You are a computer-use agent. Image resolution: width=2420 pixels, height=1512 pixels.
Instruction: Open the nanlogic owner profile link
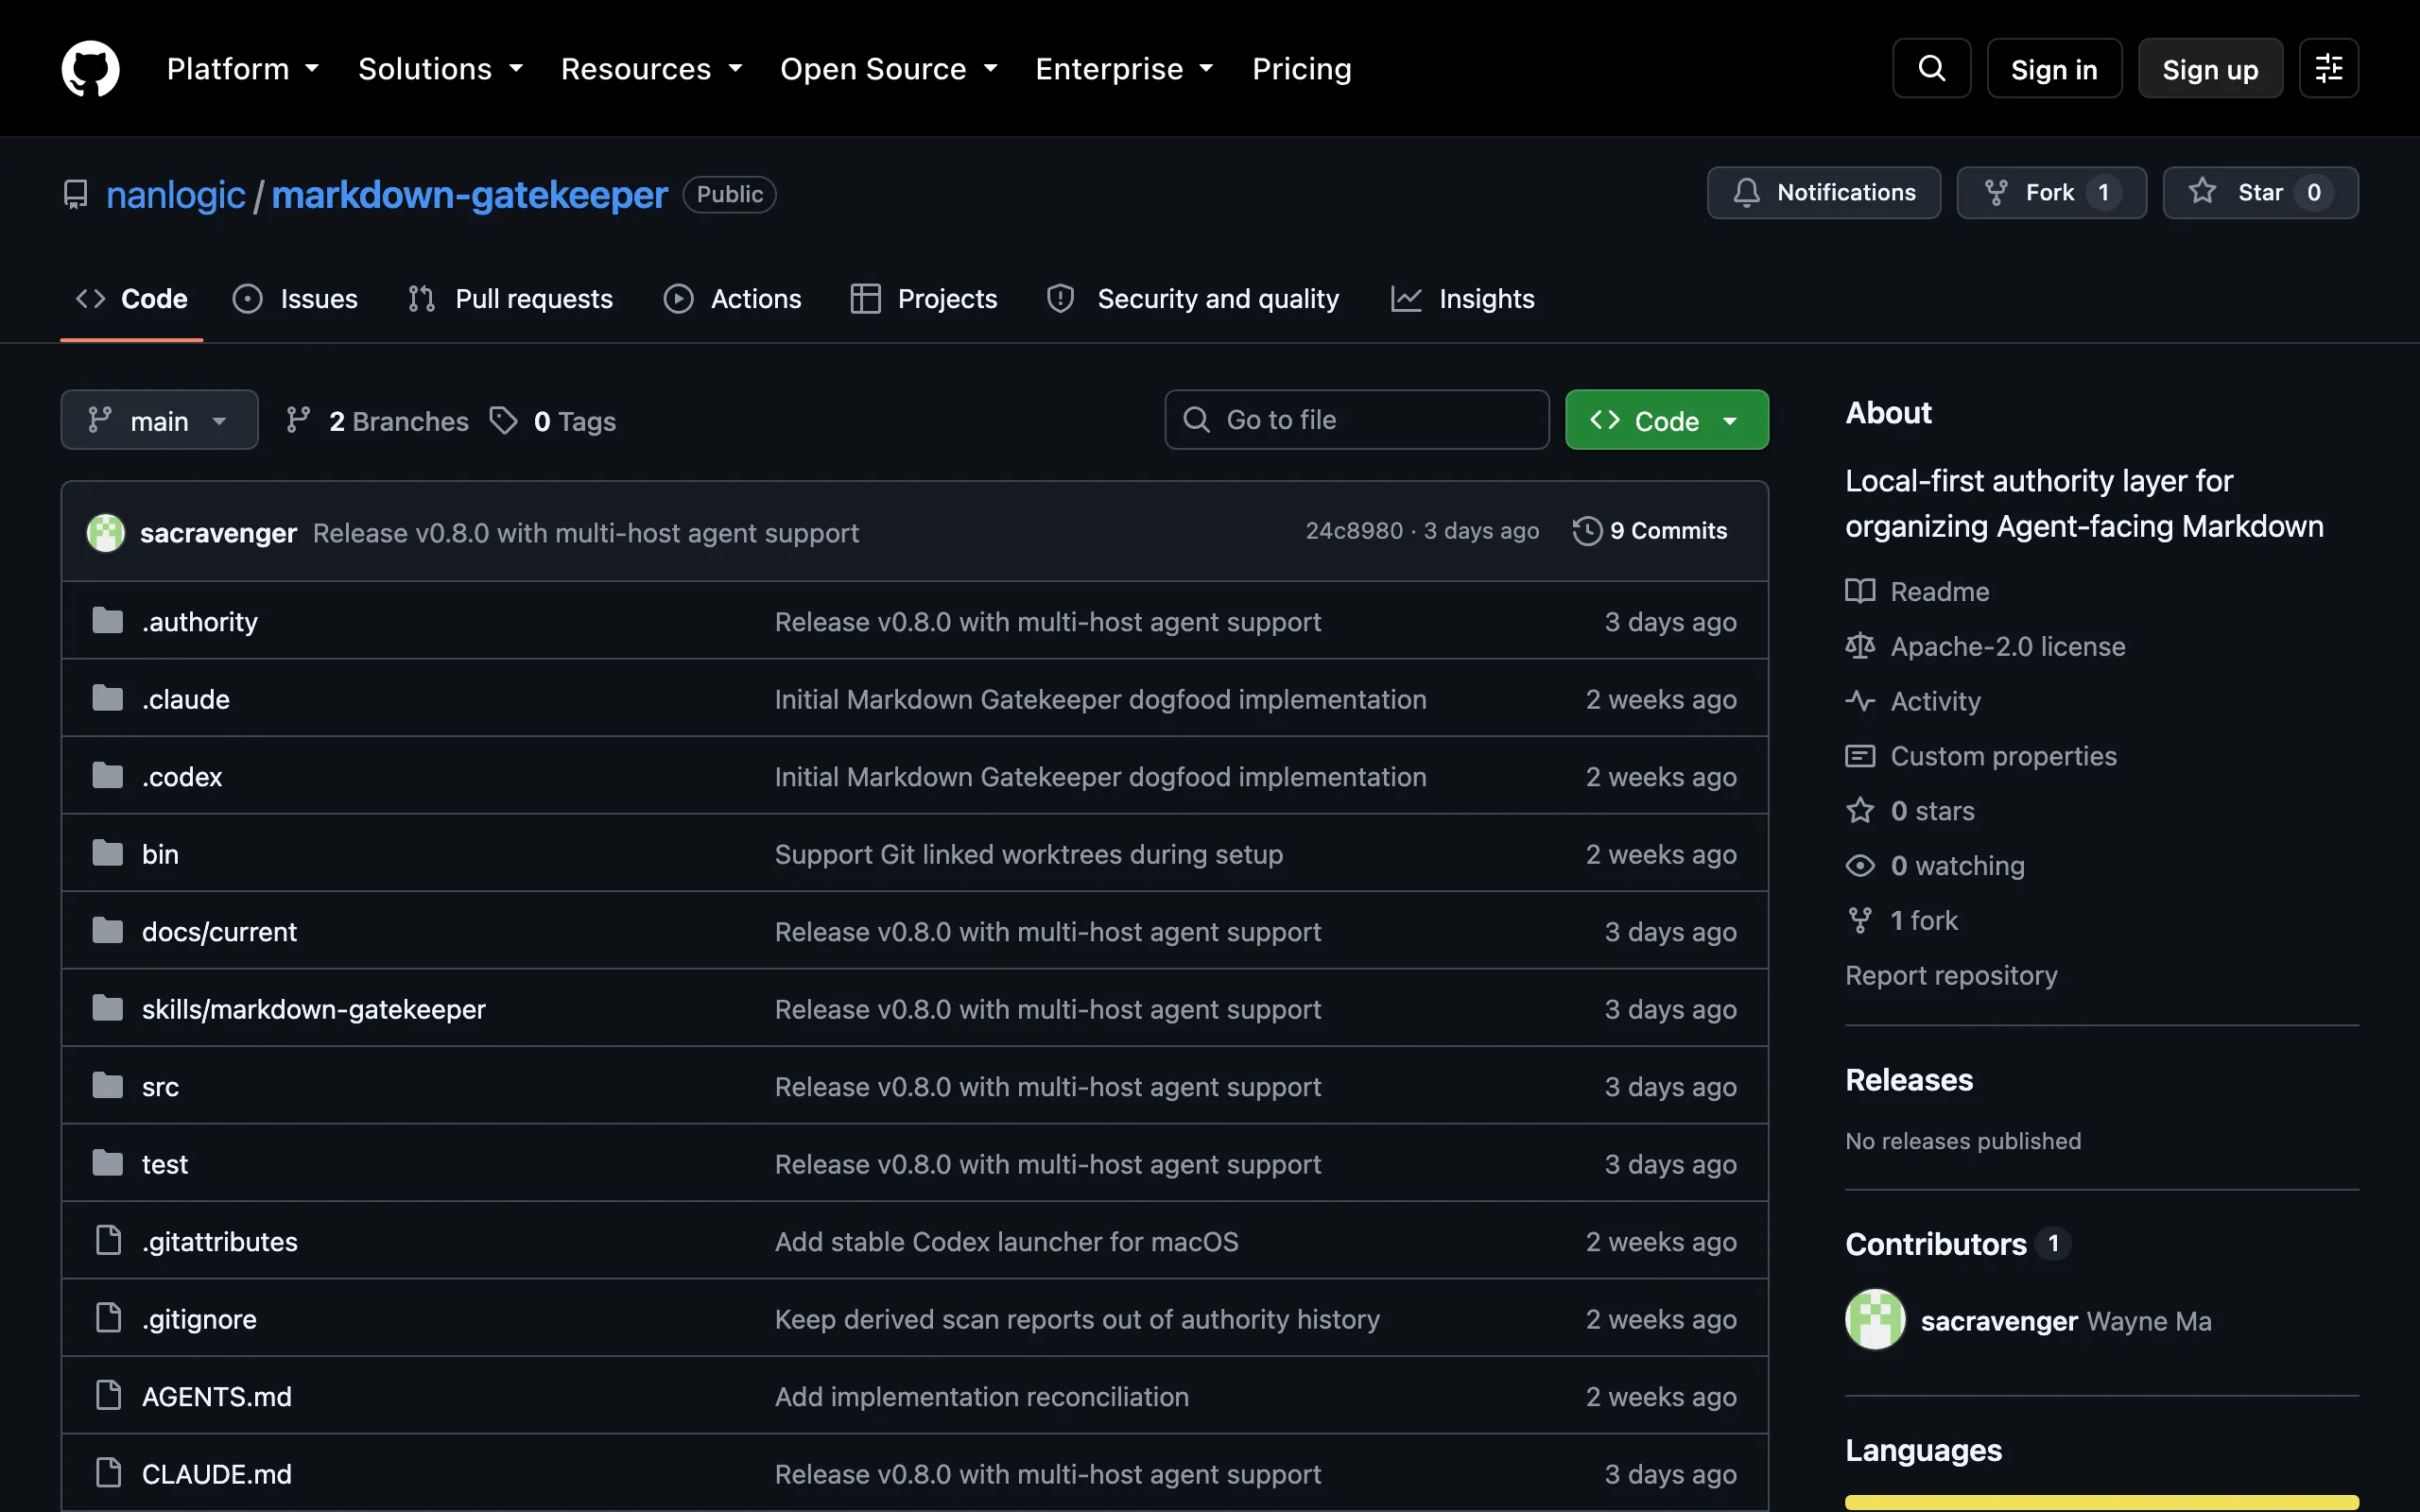(x=175, y=195)
